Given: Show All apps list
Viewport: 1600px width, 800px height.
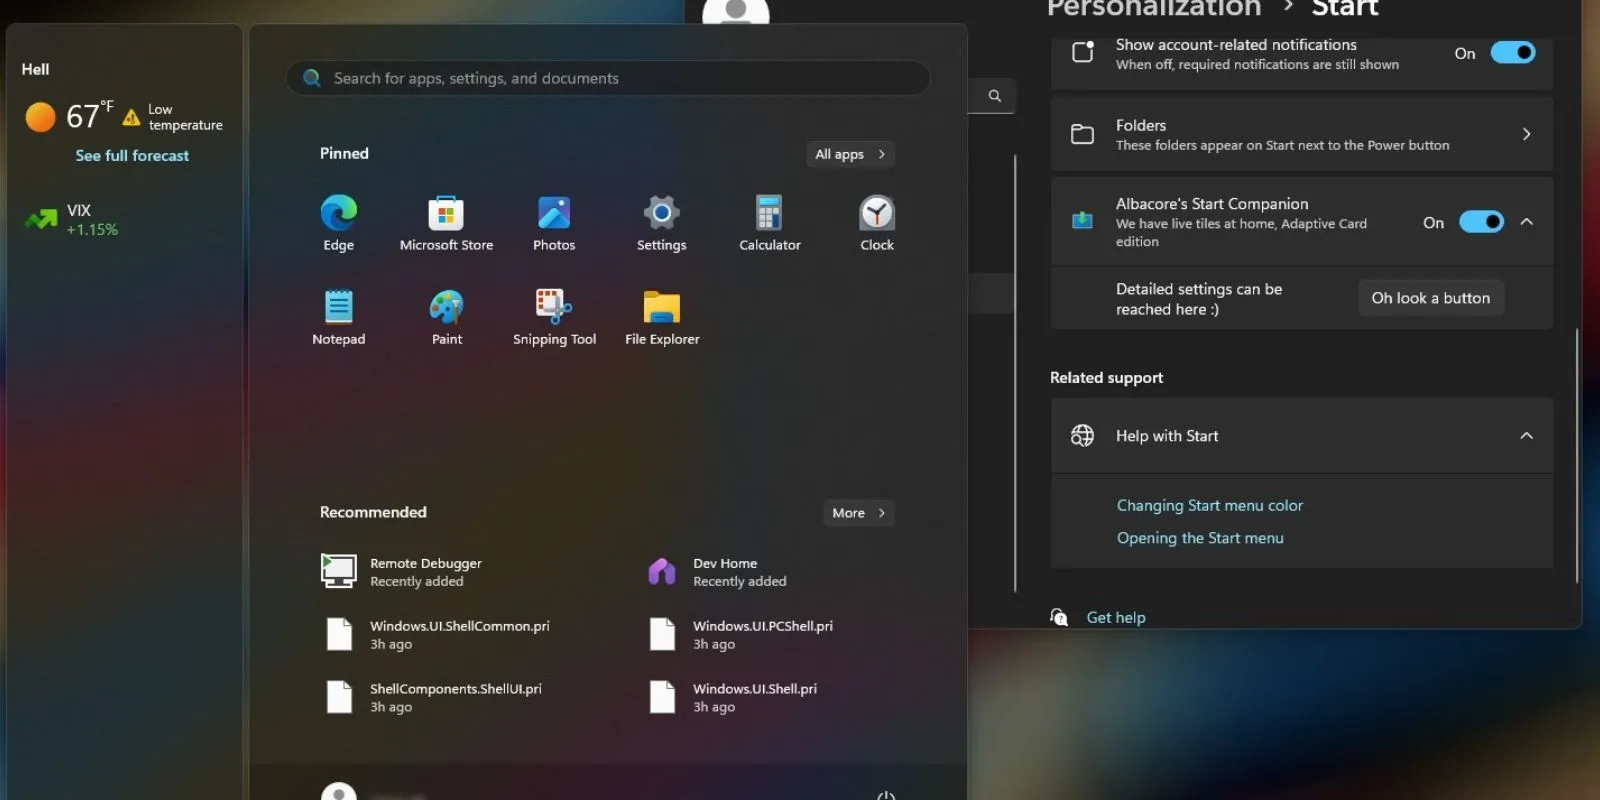Looking at the screenshot, I should pyautogui.click(x=850, y=154).
